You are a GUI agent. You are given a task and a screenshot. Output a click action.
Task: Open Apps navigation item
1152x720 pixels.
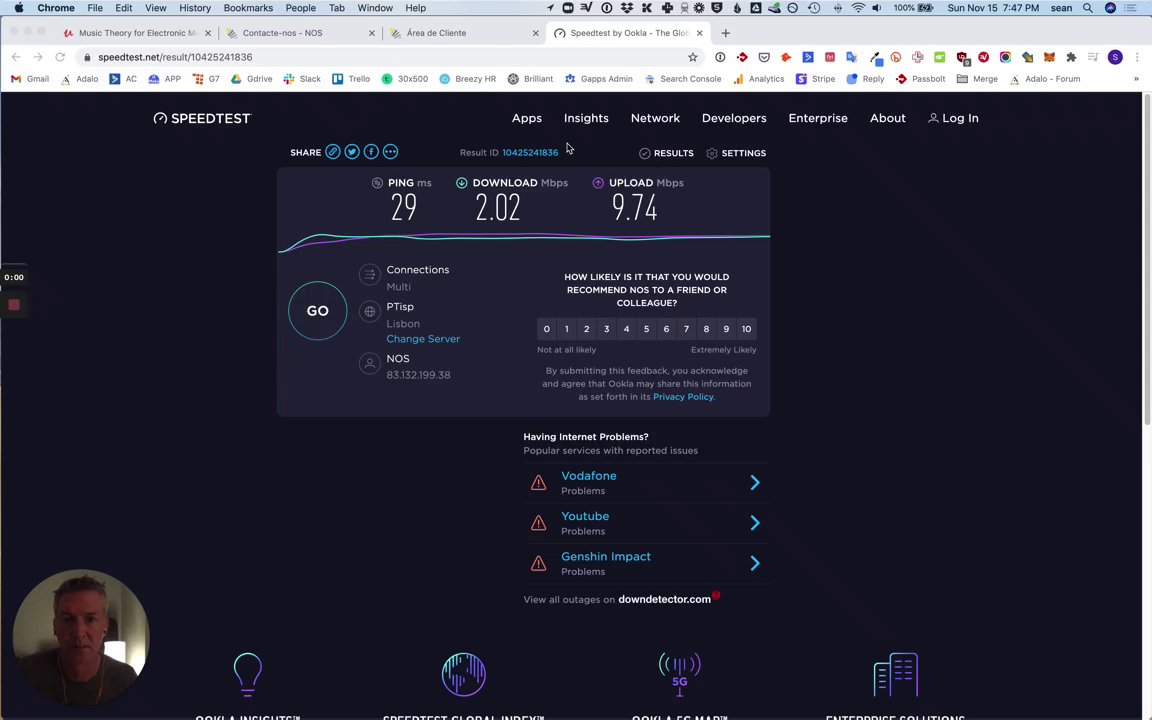point(527,118)
